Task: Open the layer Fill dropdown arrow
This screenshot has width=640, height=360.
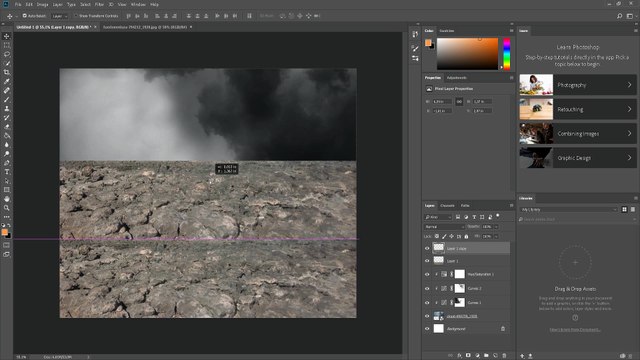Action: [x=496, y=236]
